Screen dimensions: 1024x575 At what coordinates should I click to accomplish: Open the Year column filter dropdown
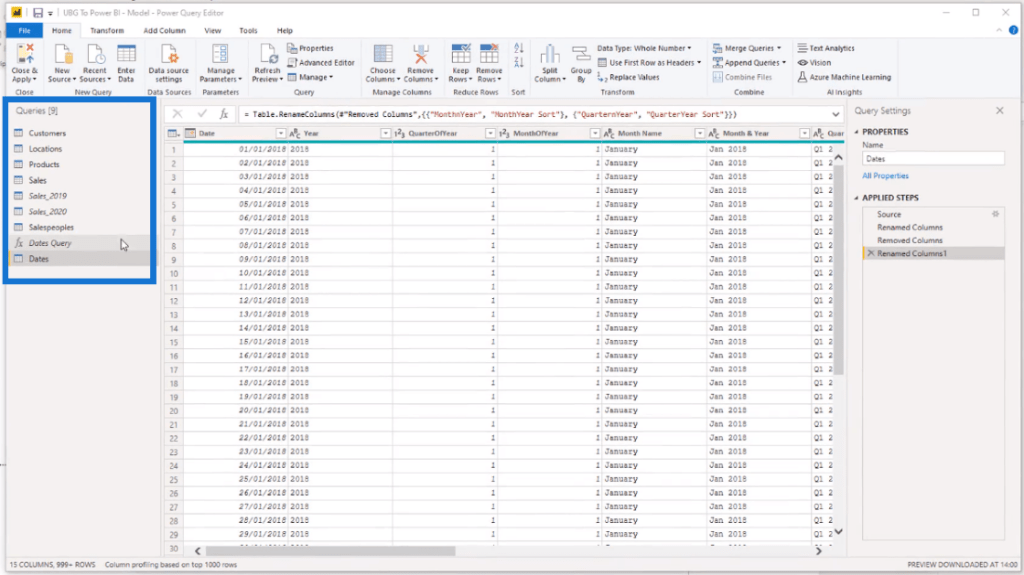pyautogui.click(x=385, y=133)
